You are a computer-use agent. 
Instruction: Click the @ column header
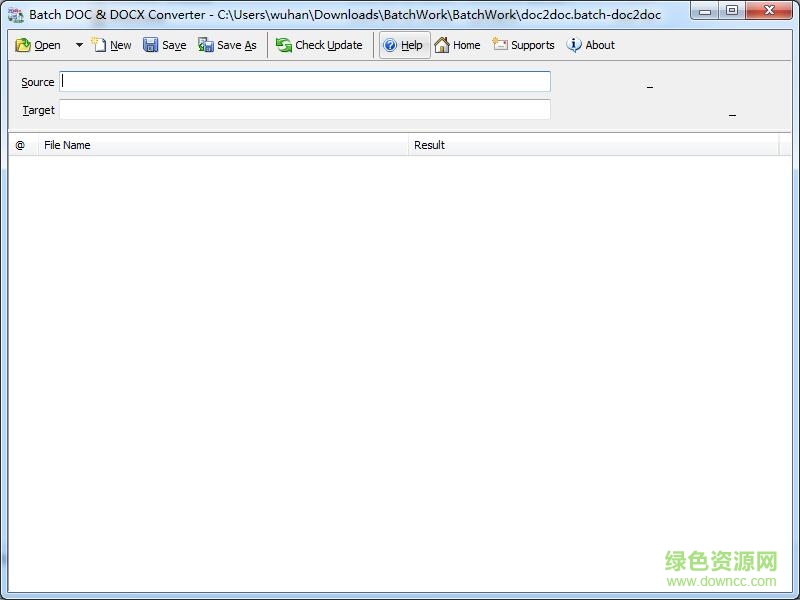[x=21, y=145]
